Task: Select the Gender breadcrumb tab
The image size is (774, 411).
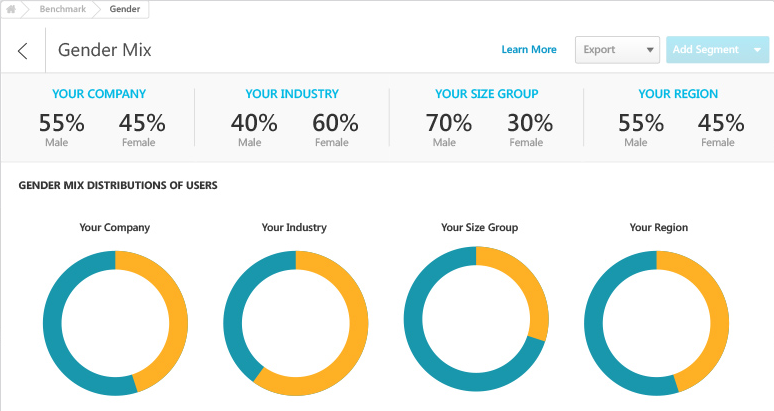Action: coord(124,10)
